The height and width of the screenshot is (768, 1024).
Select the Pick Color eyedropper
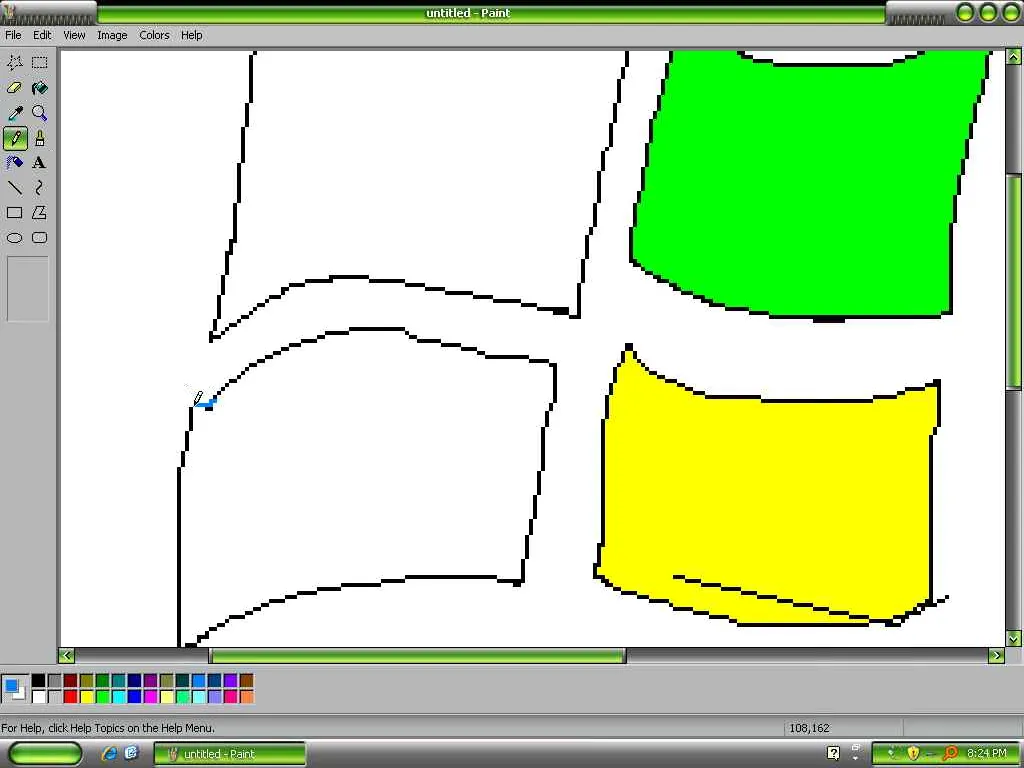[14, 113]
